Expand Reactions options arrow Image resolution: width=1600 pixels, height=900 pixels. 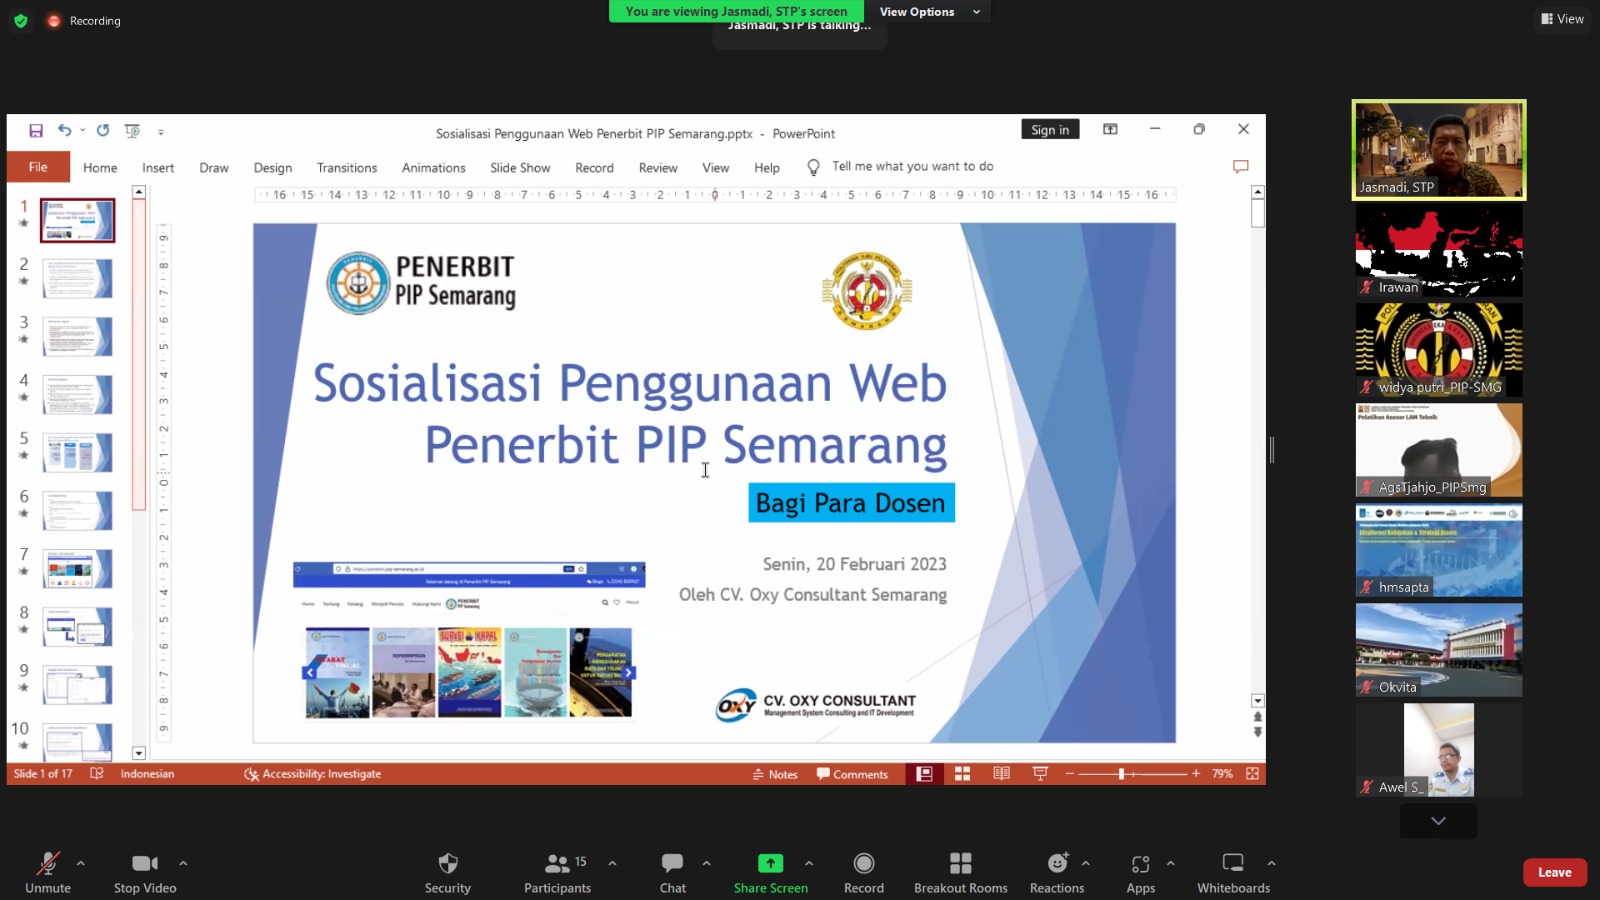coord(1086,863)
